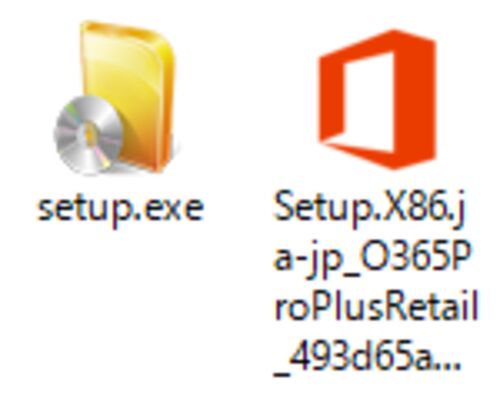This screenshot has width=500, height=400.
Task: Select the _493d65a... truncated filename line
Action: tap(367, 357)
